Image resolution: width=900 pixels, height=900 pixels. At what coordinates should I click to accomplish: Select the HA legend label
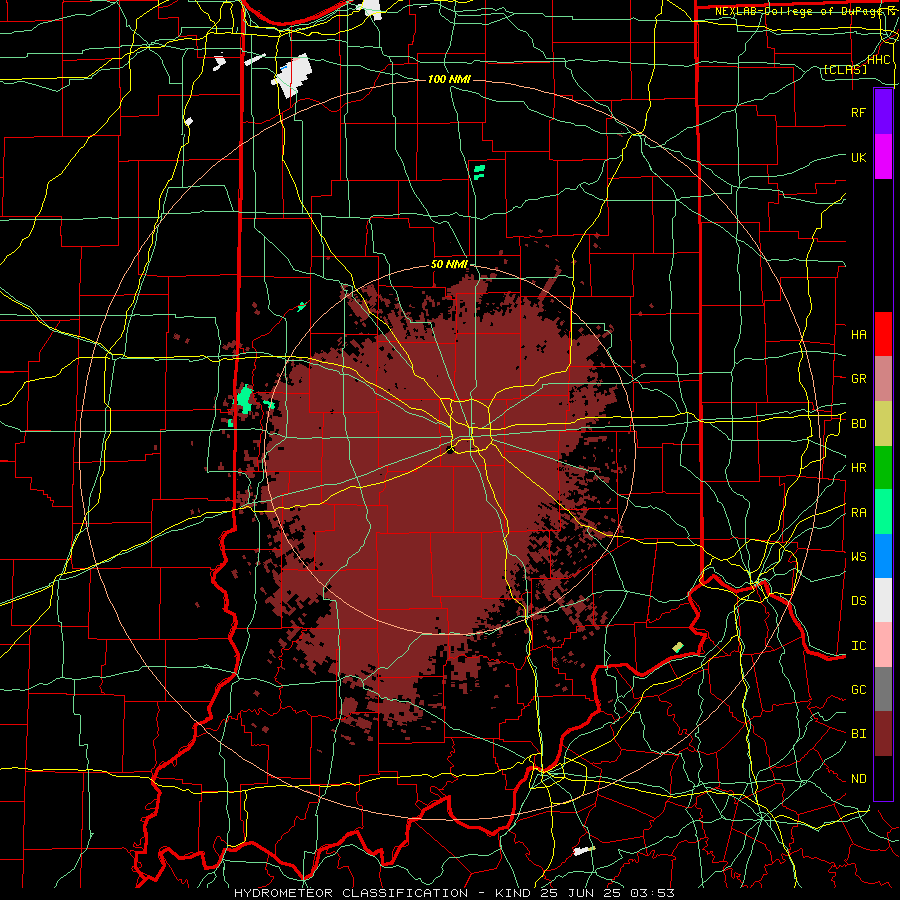click(858, 334)
